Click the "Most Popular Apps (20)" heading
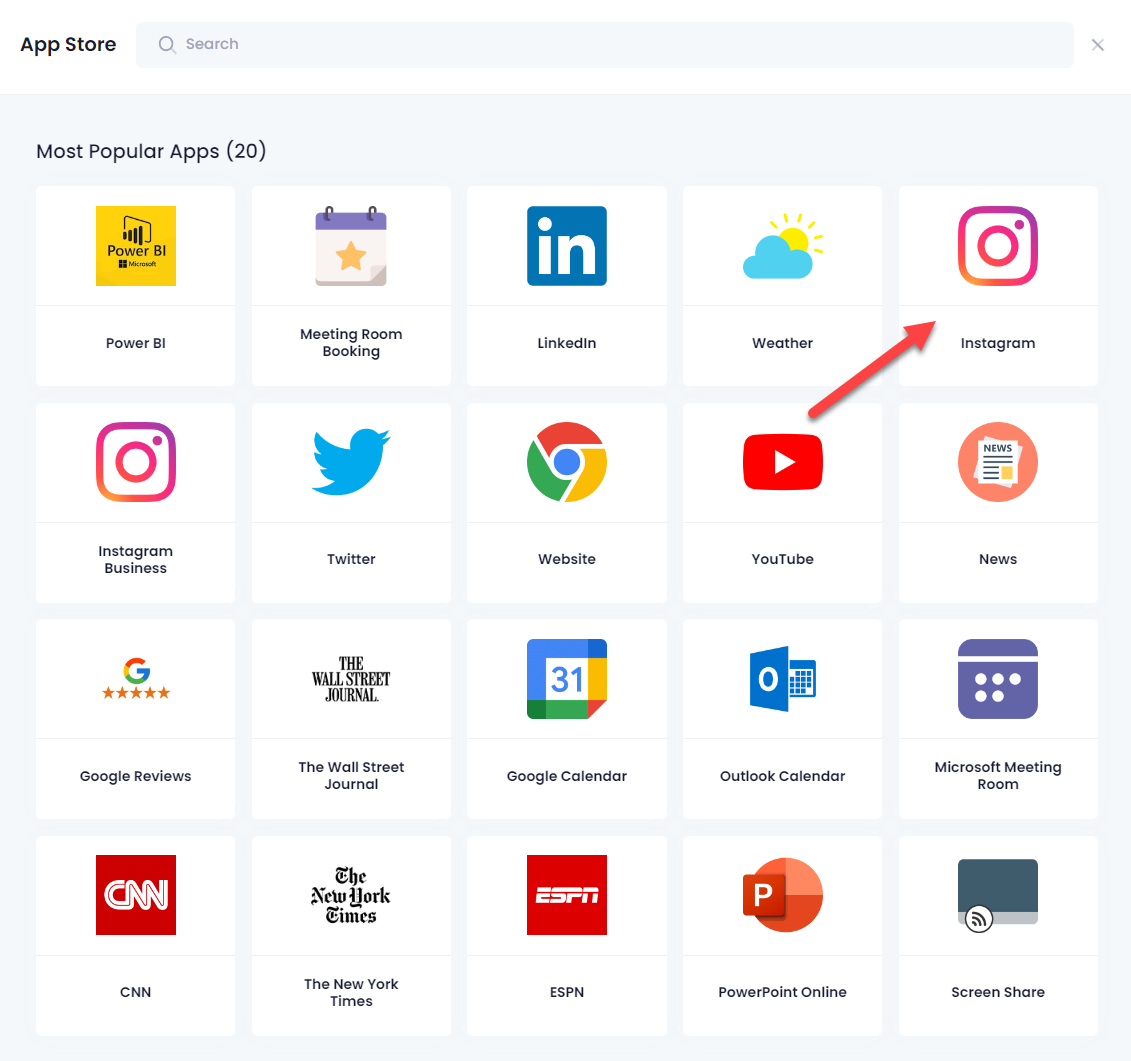Viewport: 1131px width, 1061px height. coord(151,151)
